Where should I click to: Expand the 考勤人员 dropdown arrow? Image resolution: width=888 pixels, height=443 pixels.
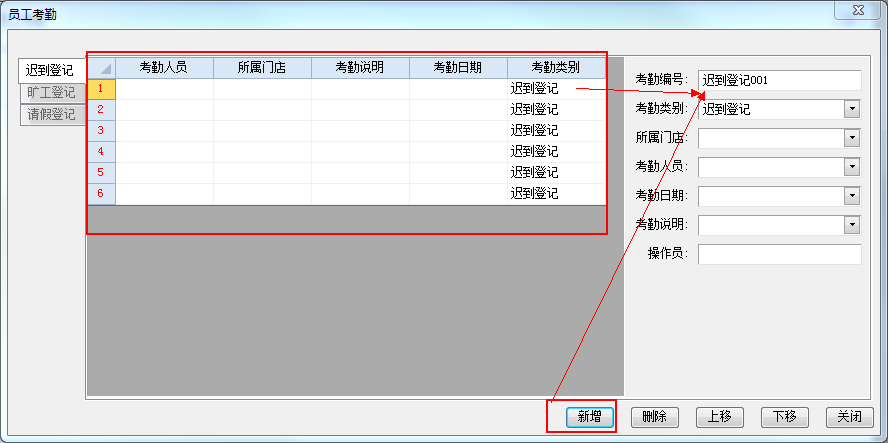click(852, 167)
